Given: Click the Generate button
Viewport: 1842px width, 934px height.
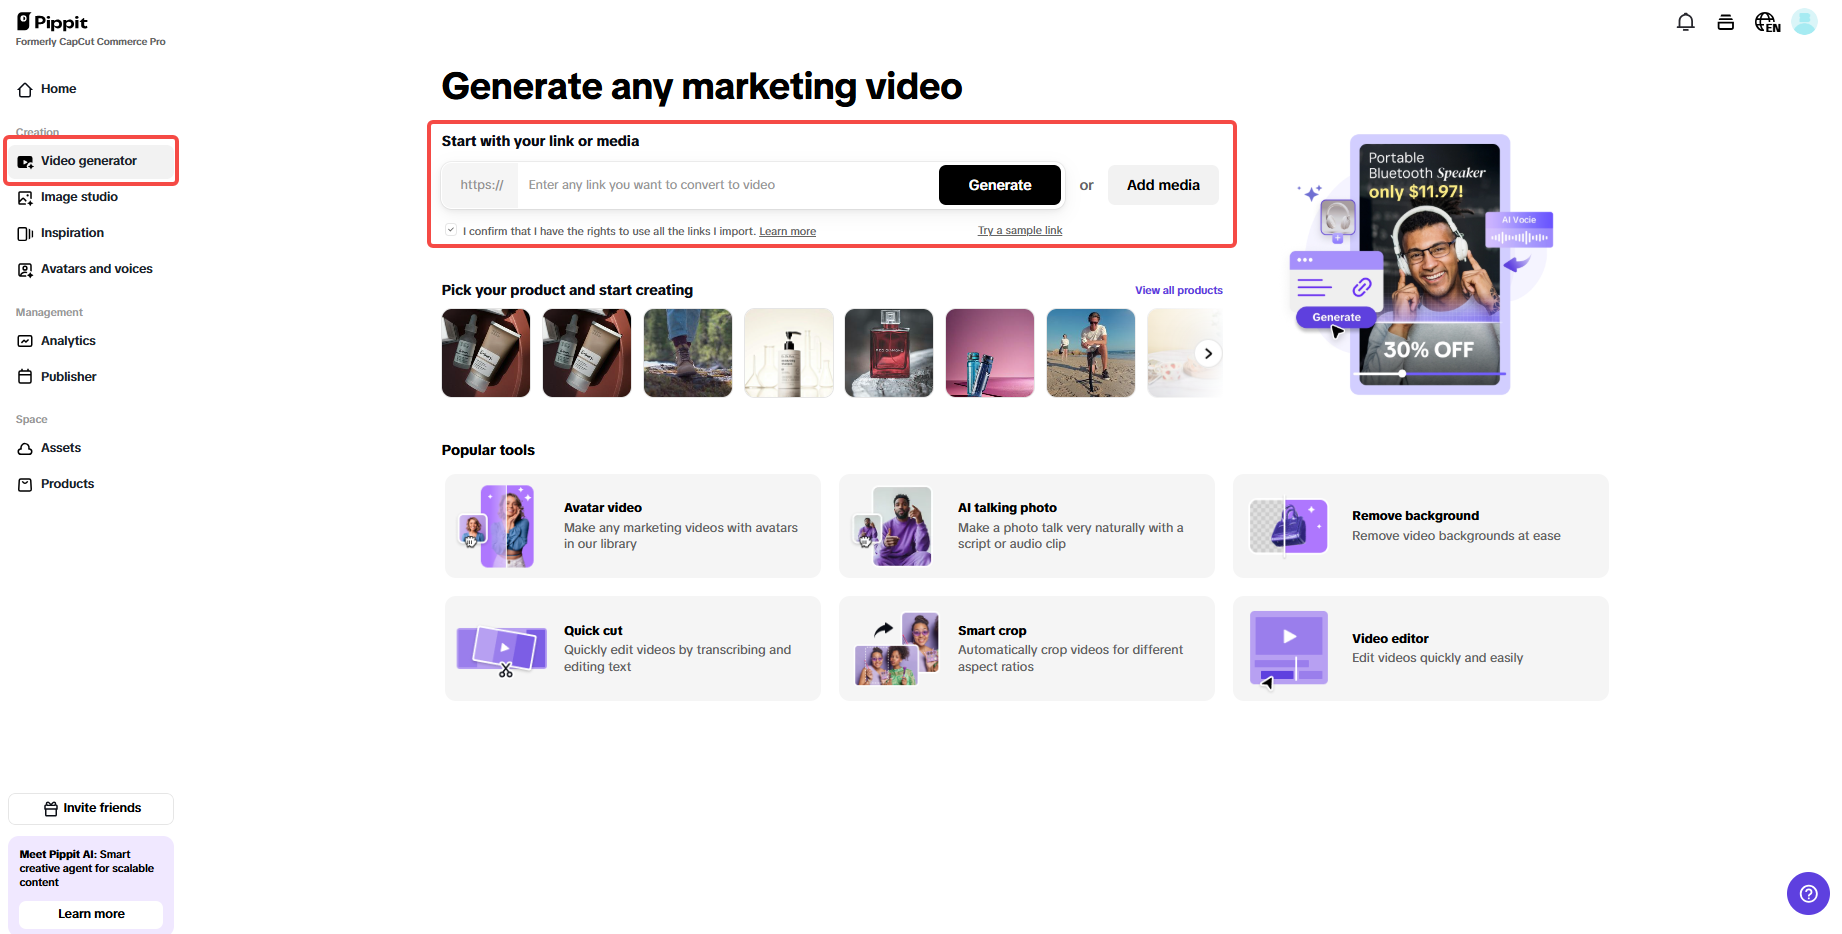Looking at the screenshot, I should [999, 185].
